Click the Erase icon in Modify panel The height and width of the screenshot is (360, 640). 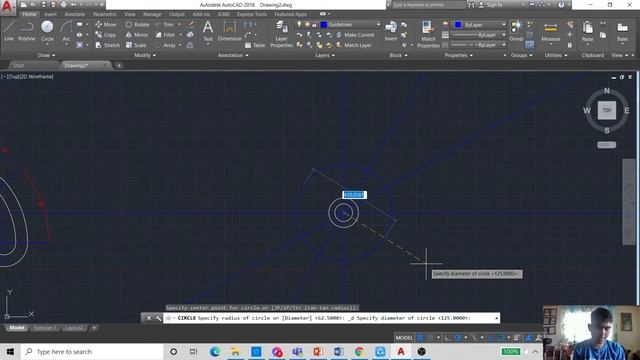coord(191,24)
